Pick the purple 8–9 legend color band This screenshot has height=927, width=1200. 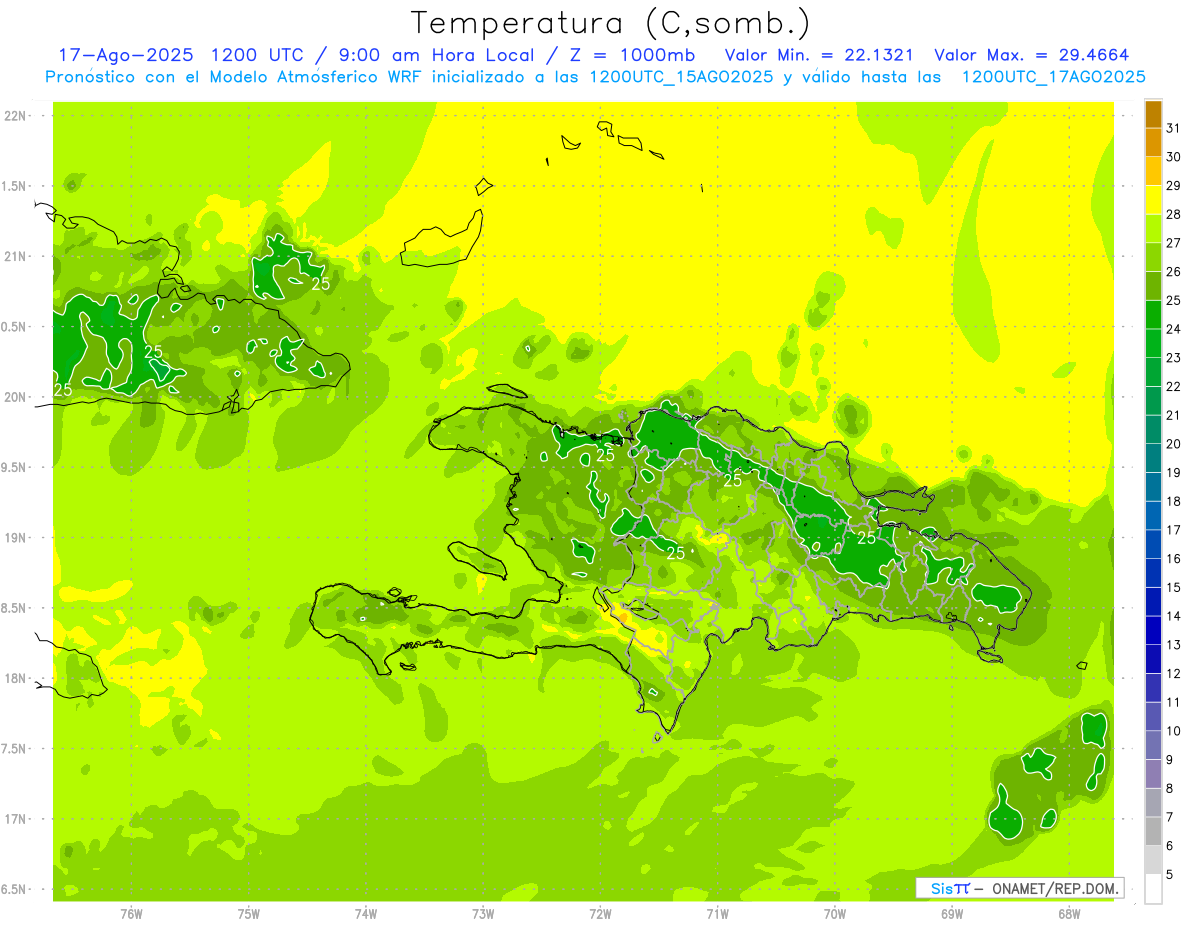(x=1153, y=774)
